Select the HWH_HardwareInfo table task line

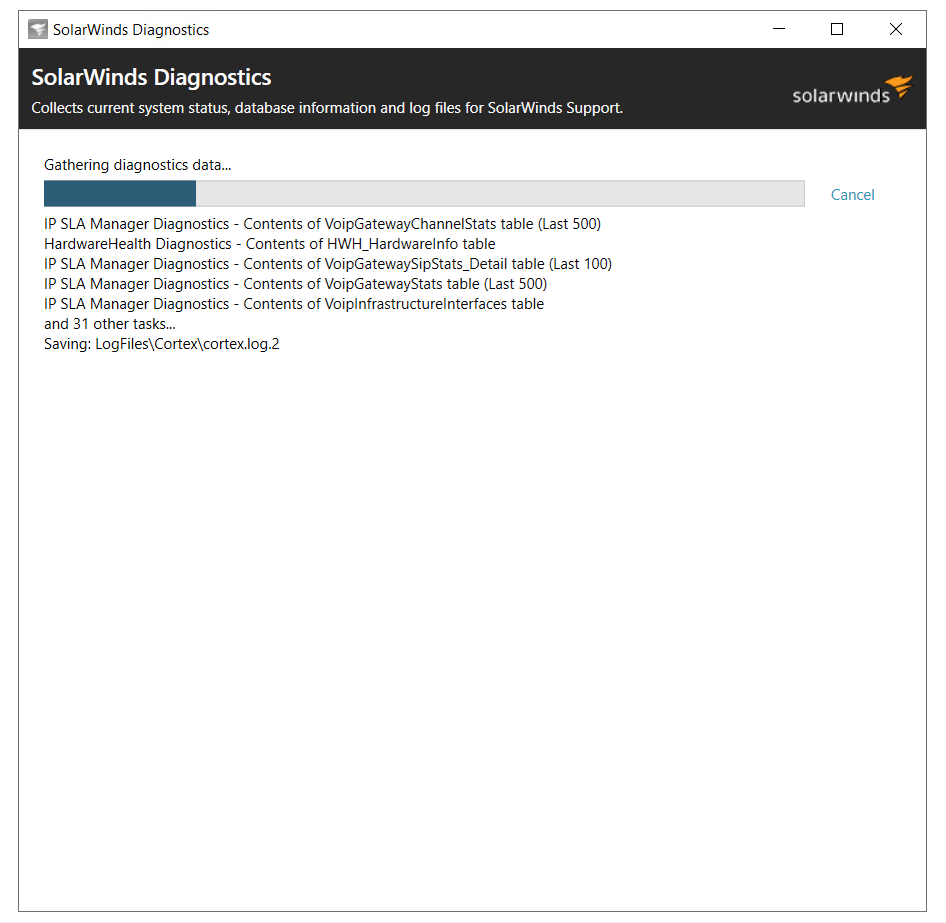[x=270, y=244]
